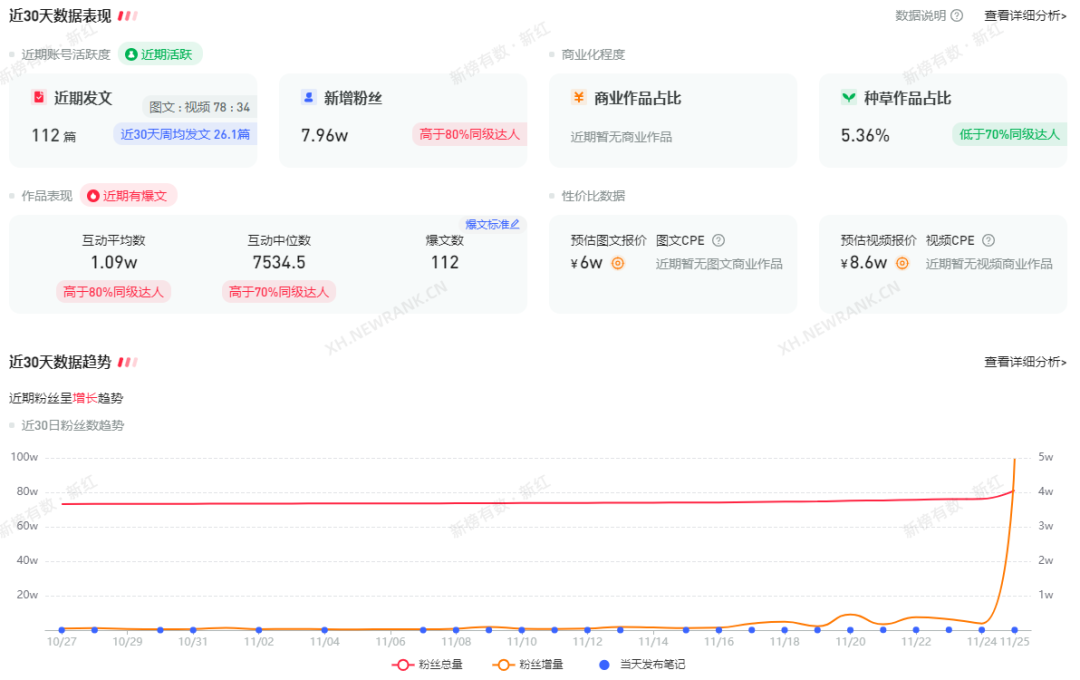
Task: Toggle the 当天发布笔记 legend series
Action: click(x=642, y=664)
